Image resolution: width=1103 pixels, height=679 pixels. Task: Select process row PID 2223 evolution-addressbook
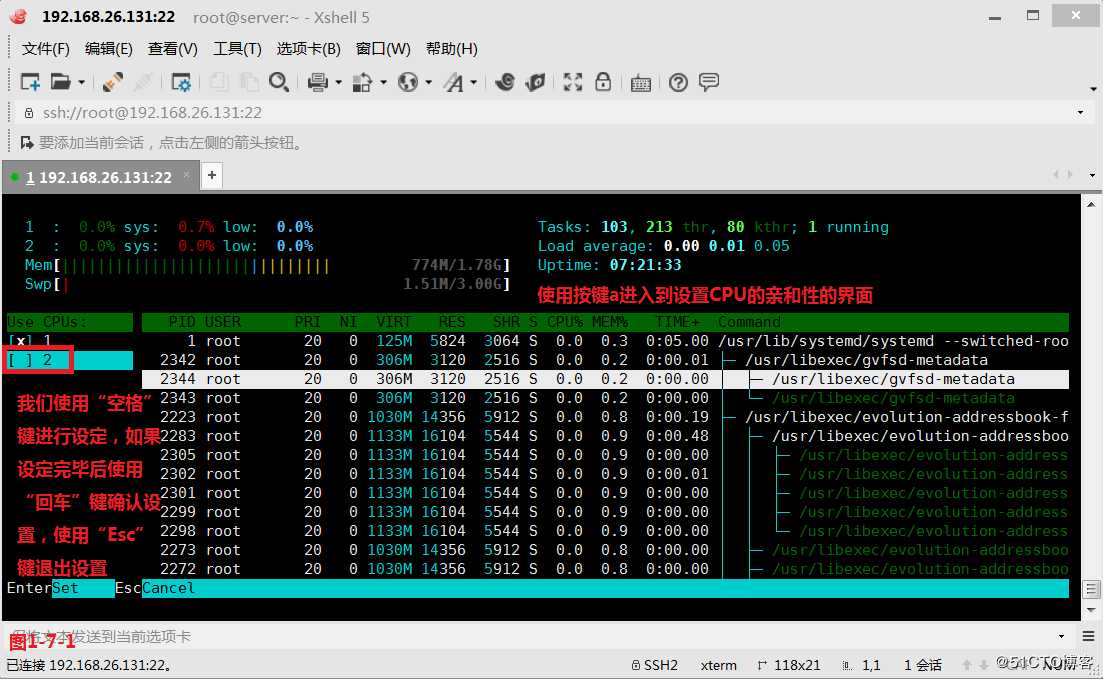pyautogui.click(x=605, y=417)
